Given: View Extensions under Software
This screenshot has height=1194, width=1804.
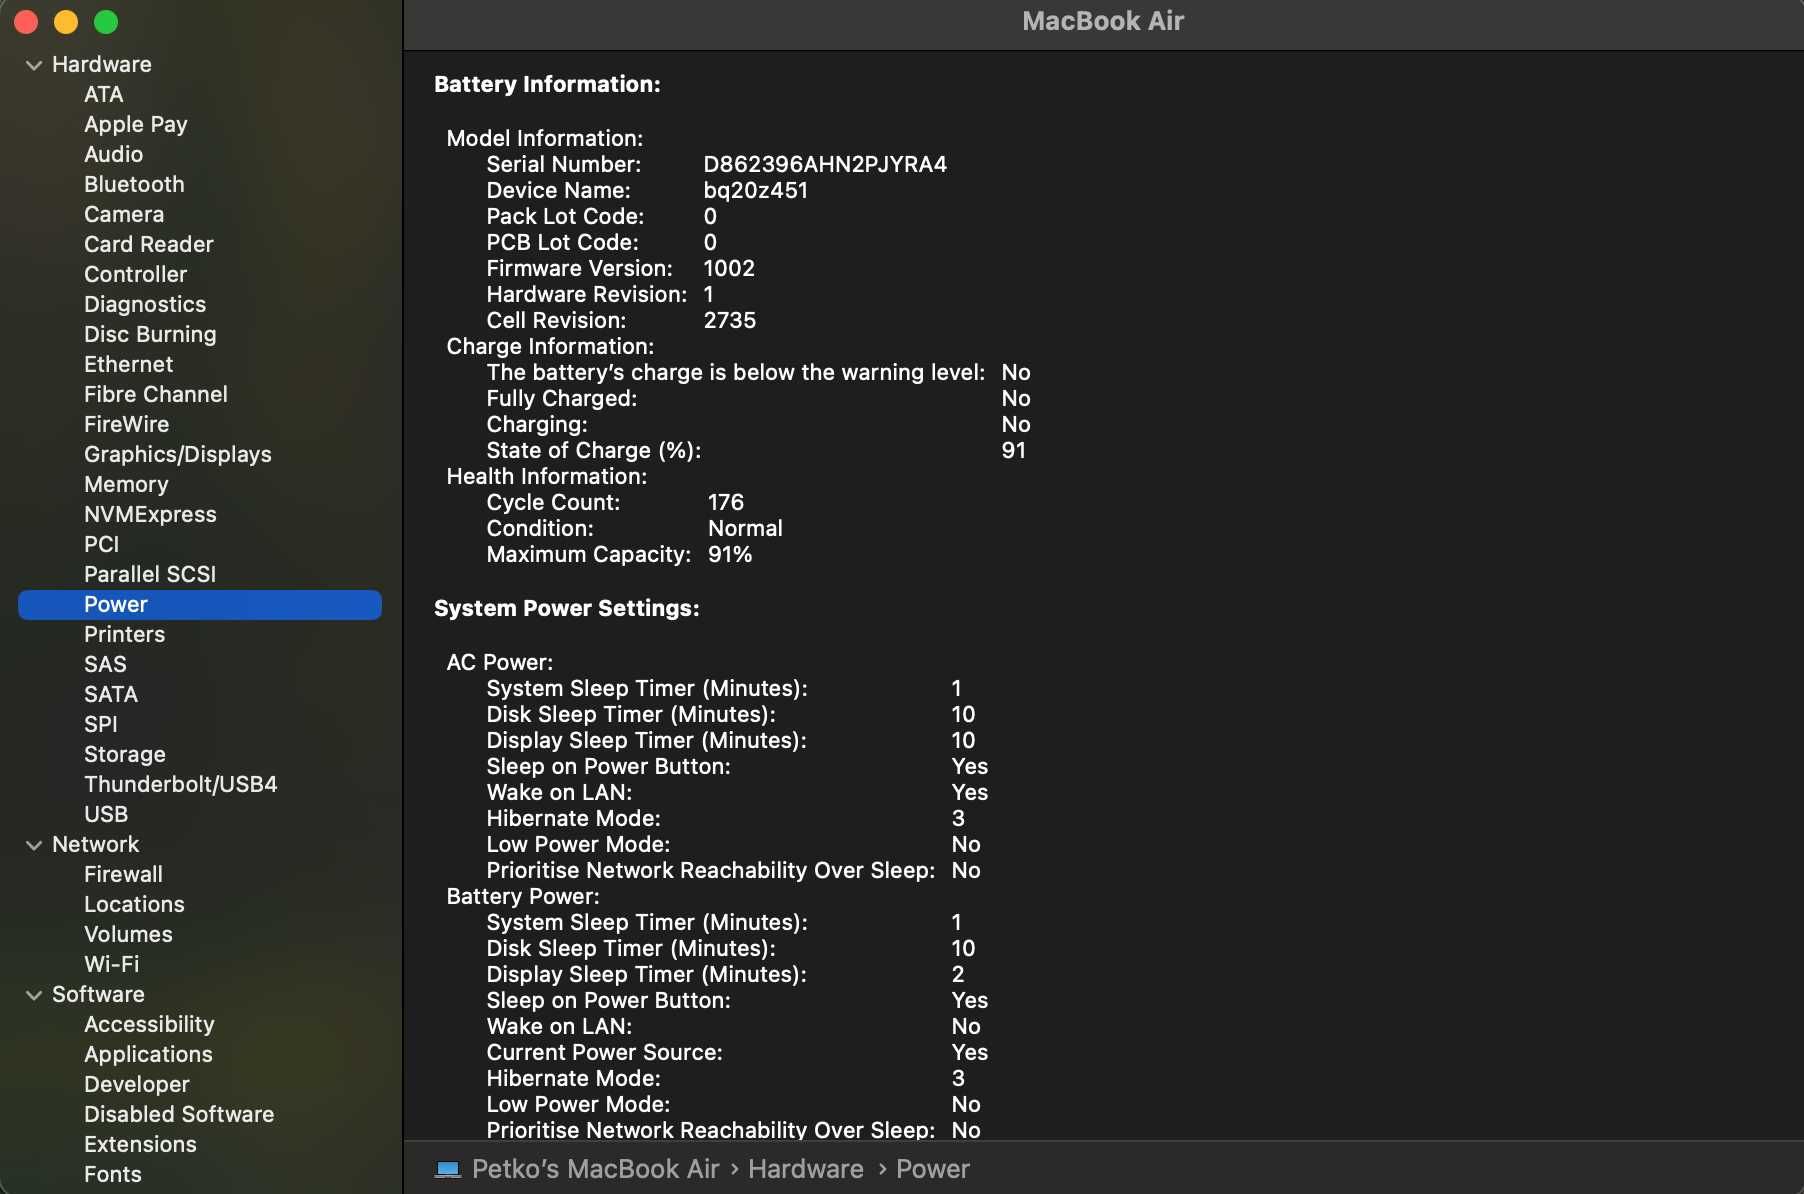Looking at the screenshot, I should click(140, 1144).
